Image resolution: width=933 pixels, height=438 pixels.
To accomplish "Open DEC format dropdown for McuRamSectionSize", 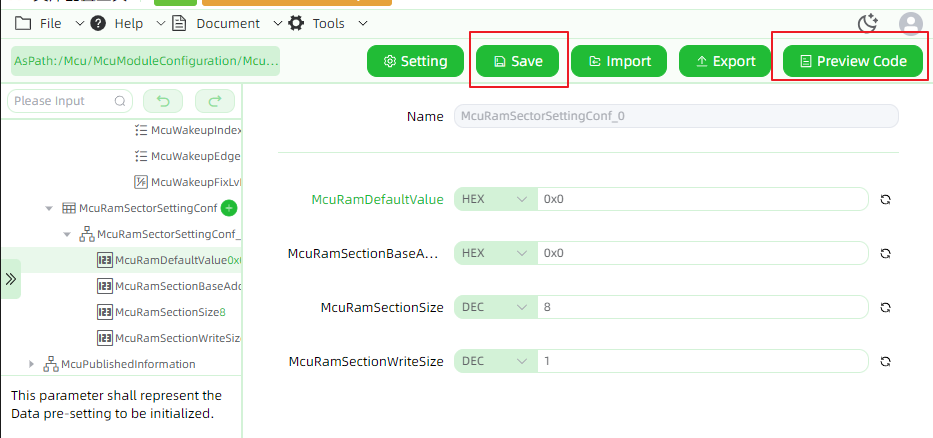I will 496,307.
